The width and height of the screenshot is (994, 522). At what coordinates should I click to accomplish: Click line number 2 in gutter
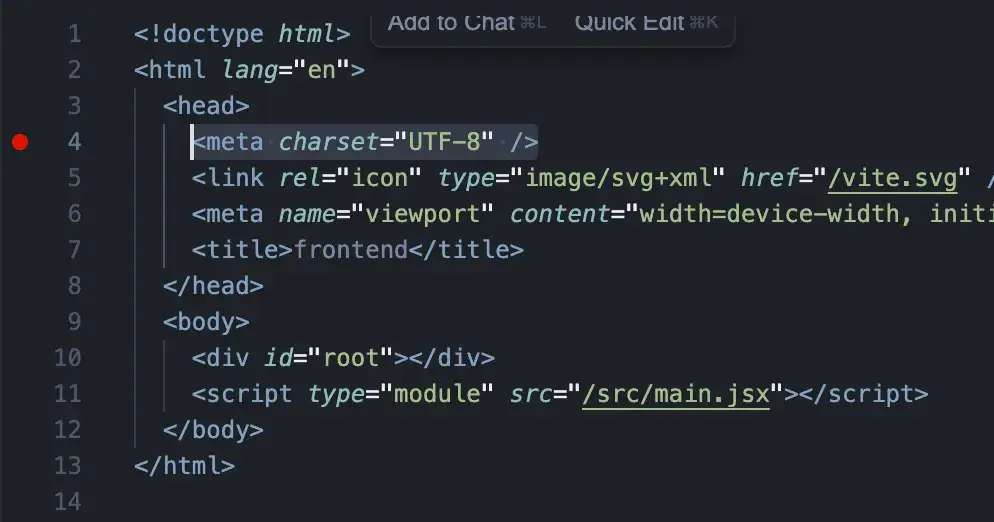(75, 70)
